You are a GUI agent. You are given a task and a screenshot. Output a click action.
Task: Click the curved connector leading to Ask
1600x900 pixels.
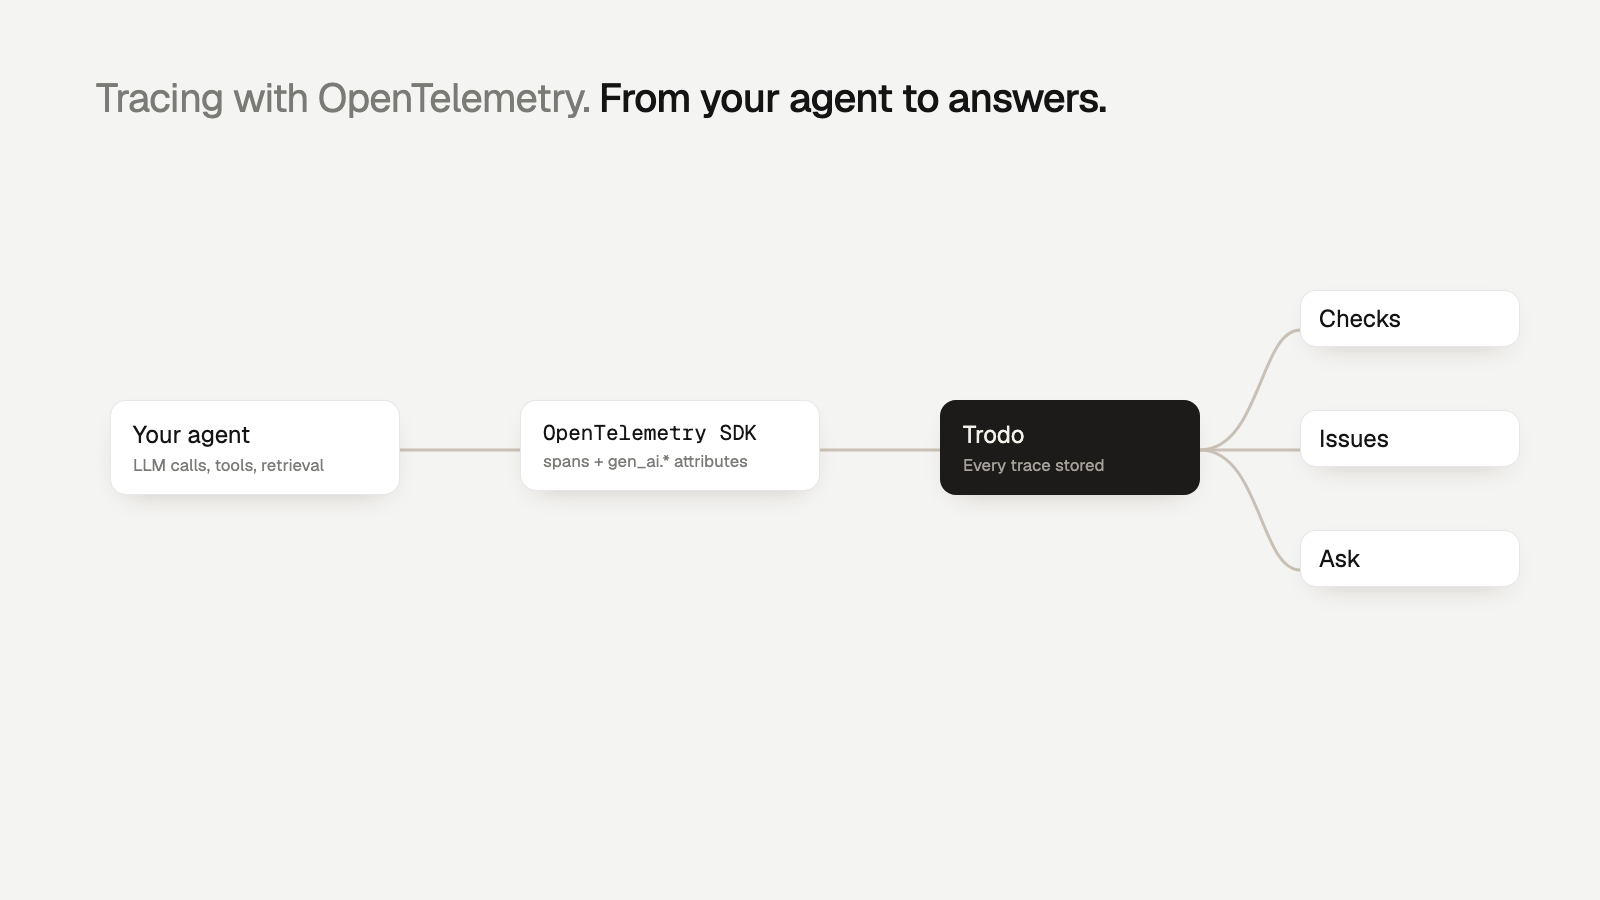tap(1252, 512)
